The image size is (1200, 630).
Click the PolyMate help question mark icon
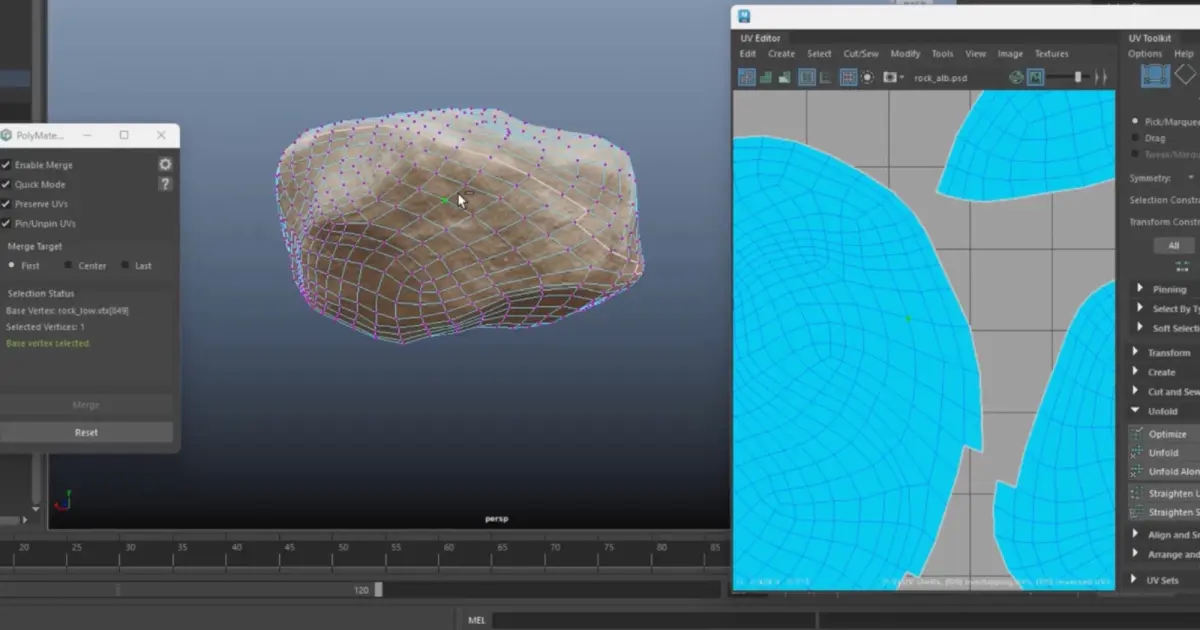(x=165, y=184)
